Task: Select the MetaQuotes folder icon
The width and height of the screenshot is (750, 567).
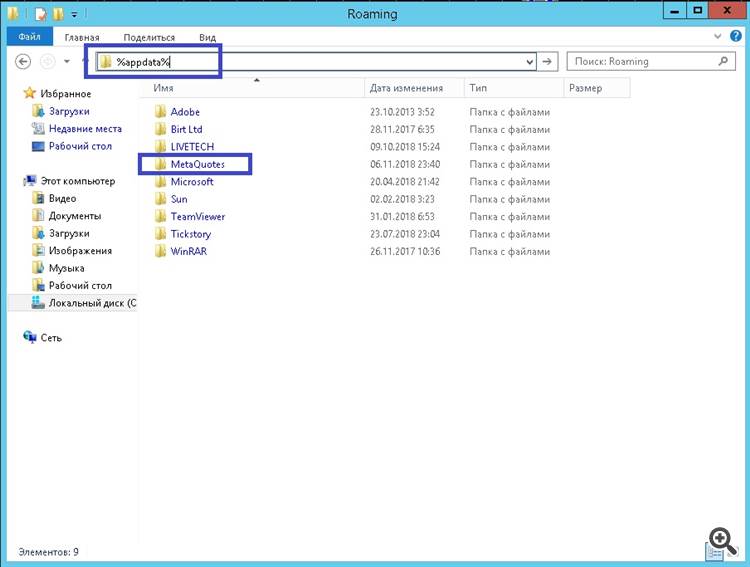Action: click(160, 164)
